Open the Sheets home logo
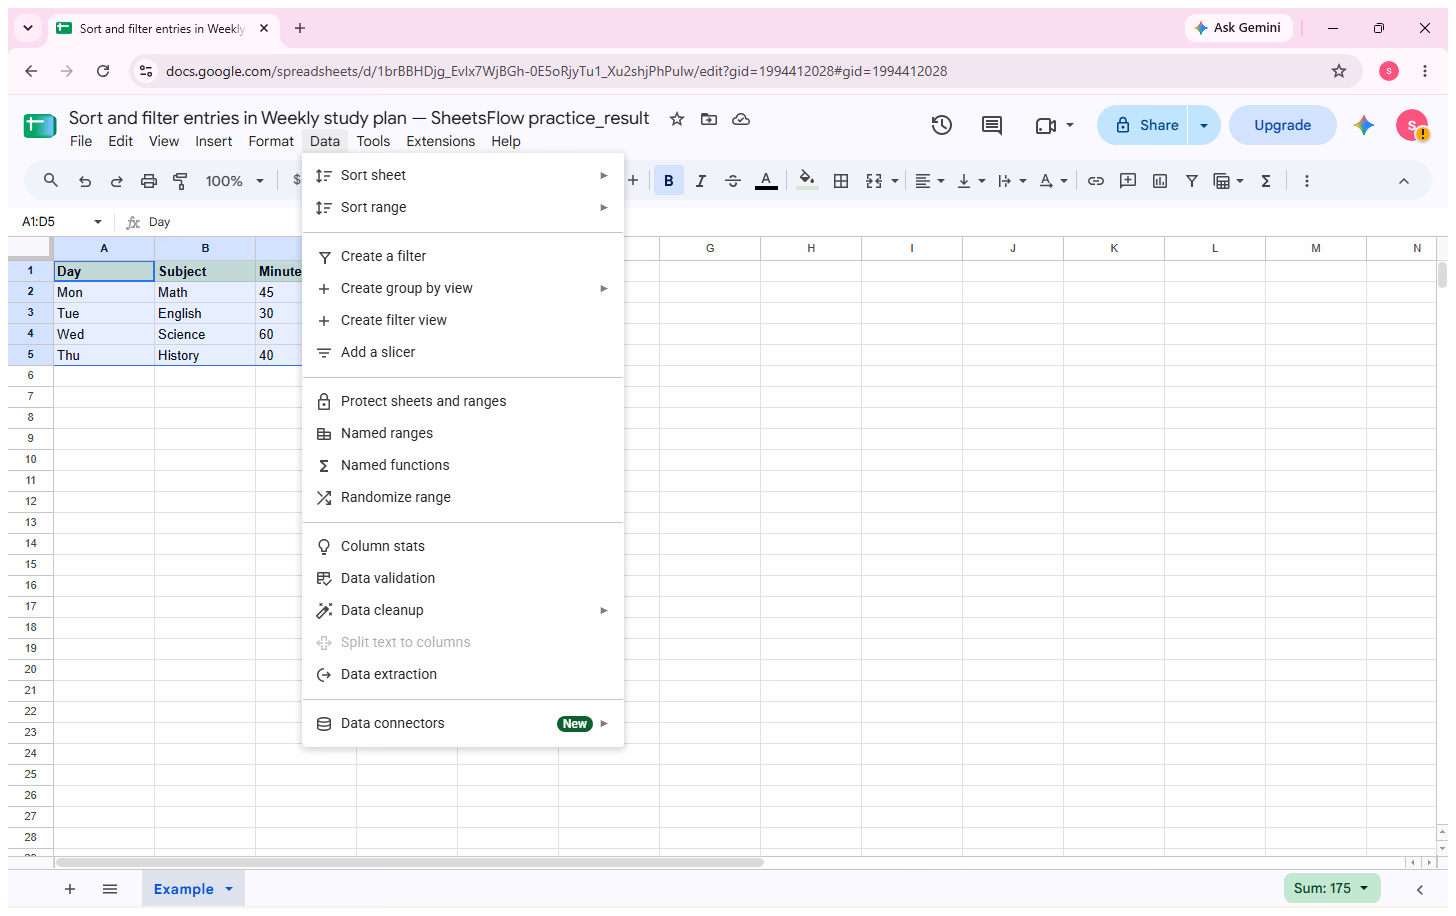Viewport: 1456px width, 916px height. pos(40,126)
